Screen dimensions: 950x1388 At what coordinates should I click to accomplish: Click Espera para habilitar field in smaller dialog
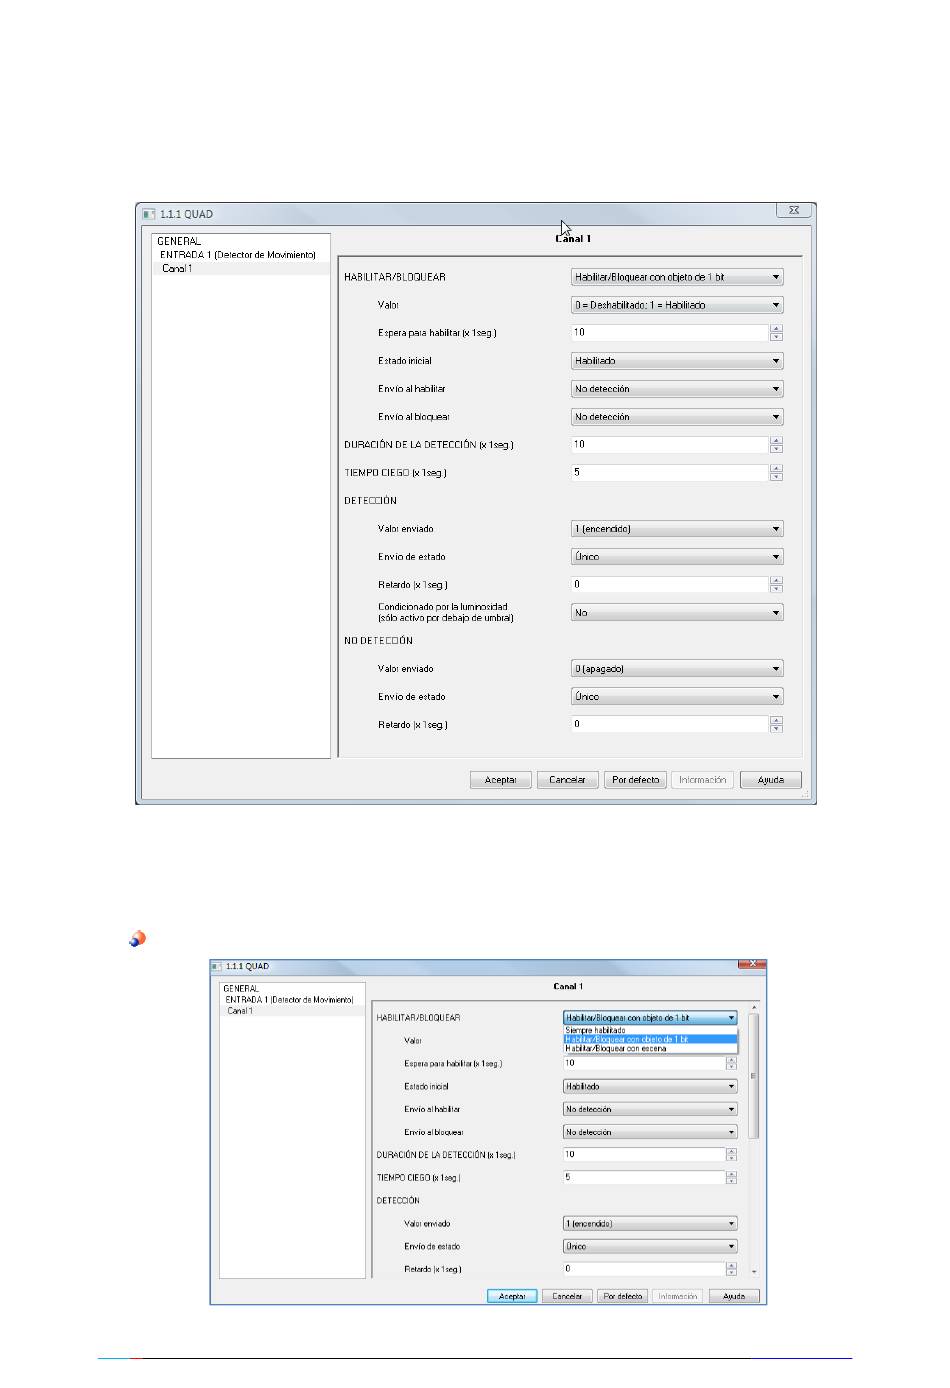click(x=644, y=1064)
